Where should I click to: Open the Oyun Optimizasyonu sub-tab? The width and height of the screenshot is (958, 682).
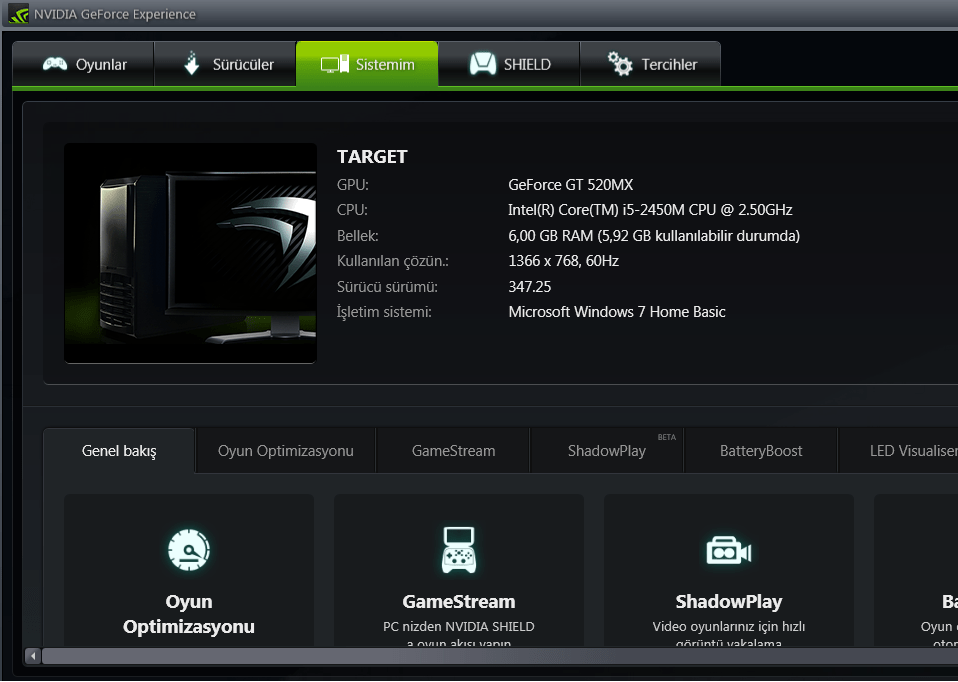285,451
